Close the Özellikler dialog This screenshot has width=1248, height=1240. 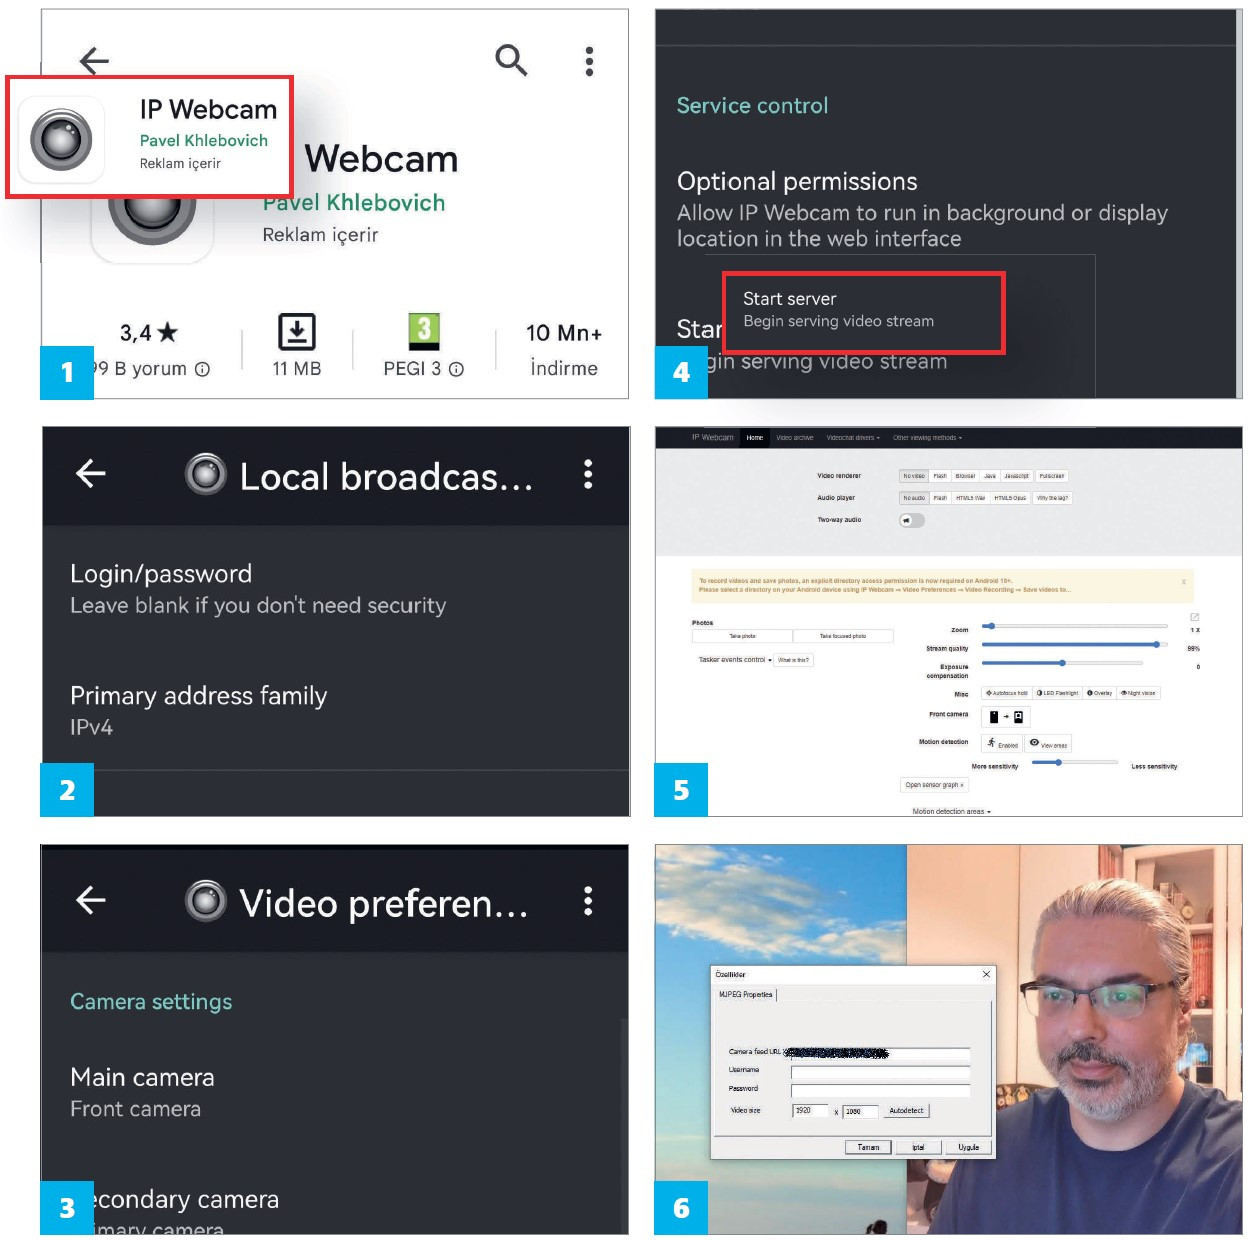pyautogui.click(x=986, y=974)
